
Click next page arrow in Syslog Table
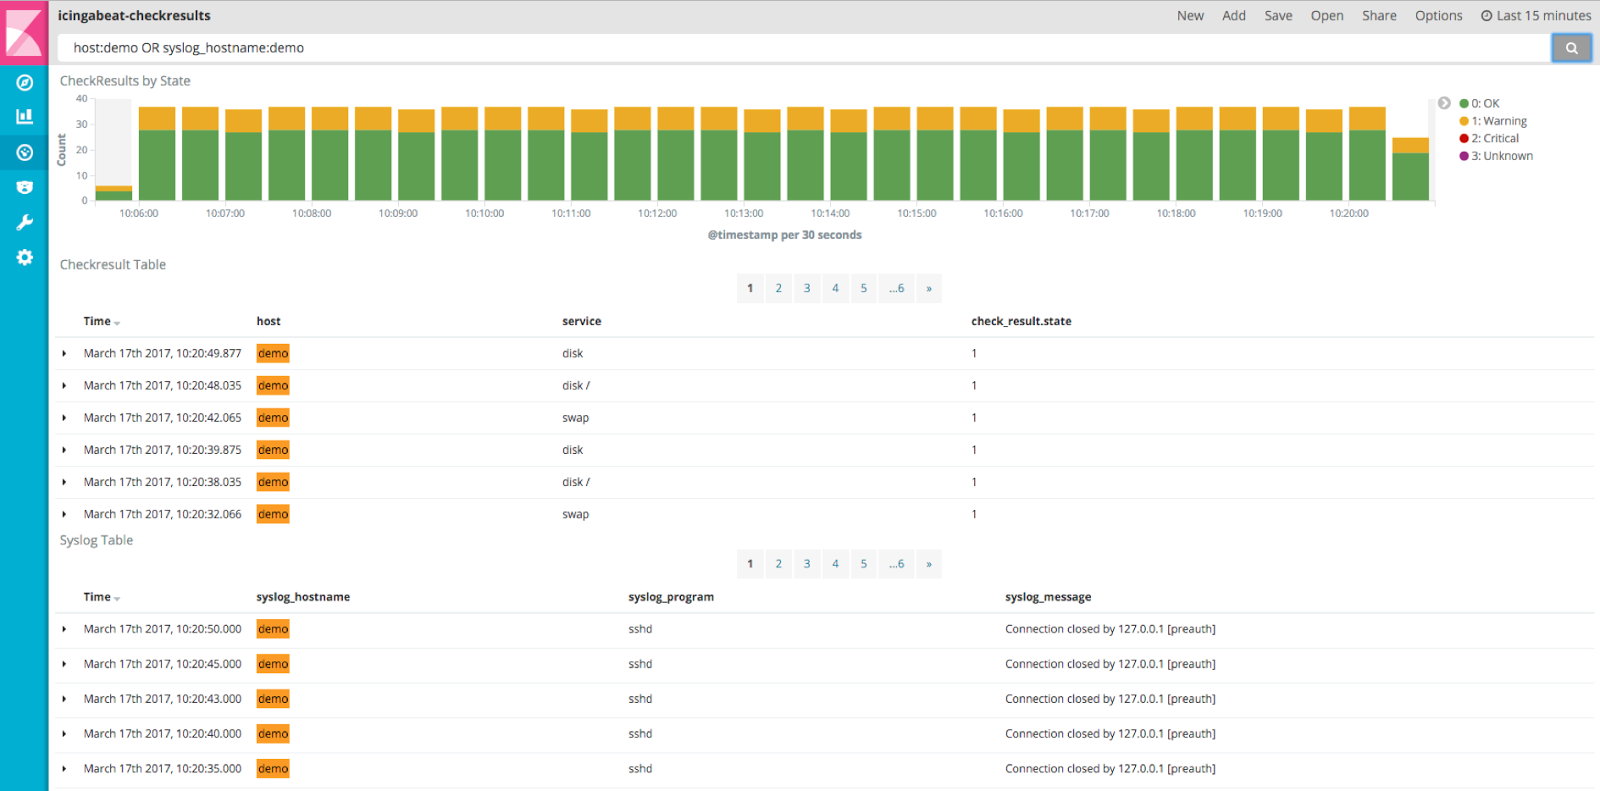tap(929, 564)
